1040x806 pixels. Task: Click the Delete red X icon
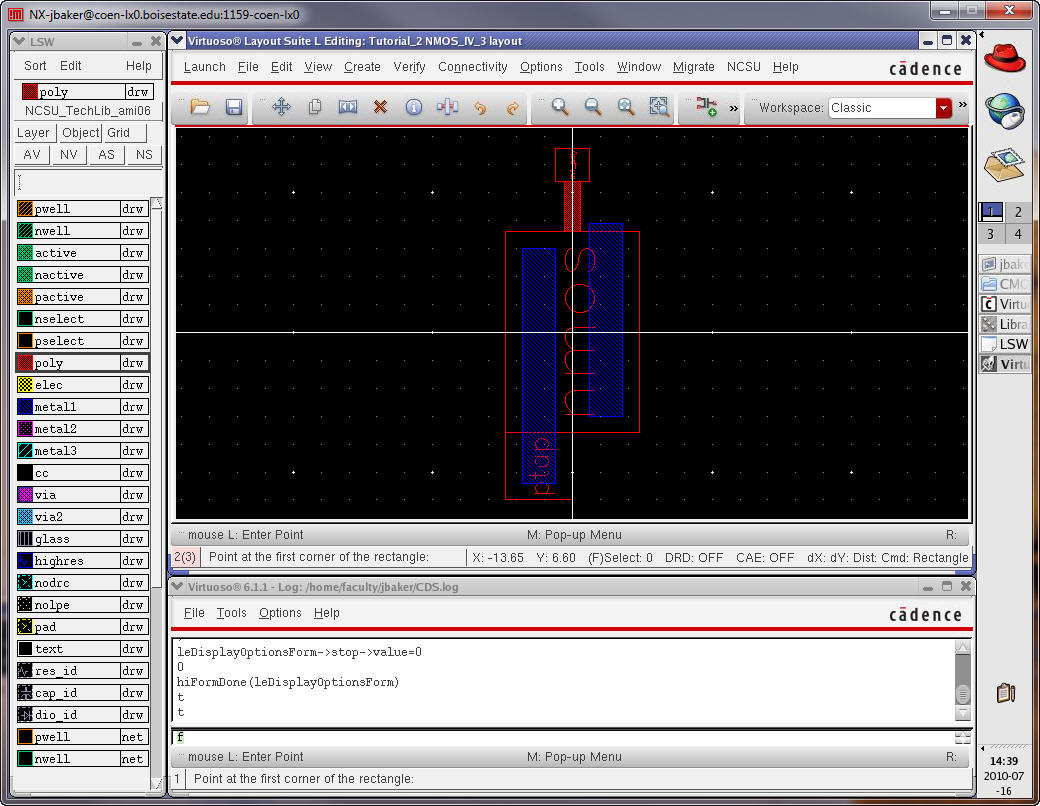[380, 107]
